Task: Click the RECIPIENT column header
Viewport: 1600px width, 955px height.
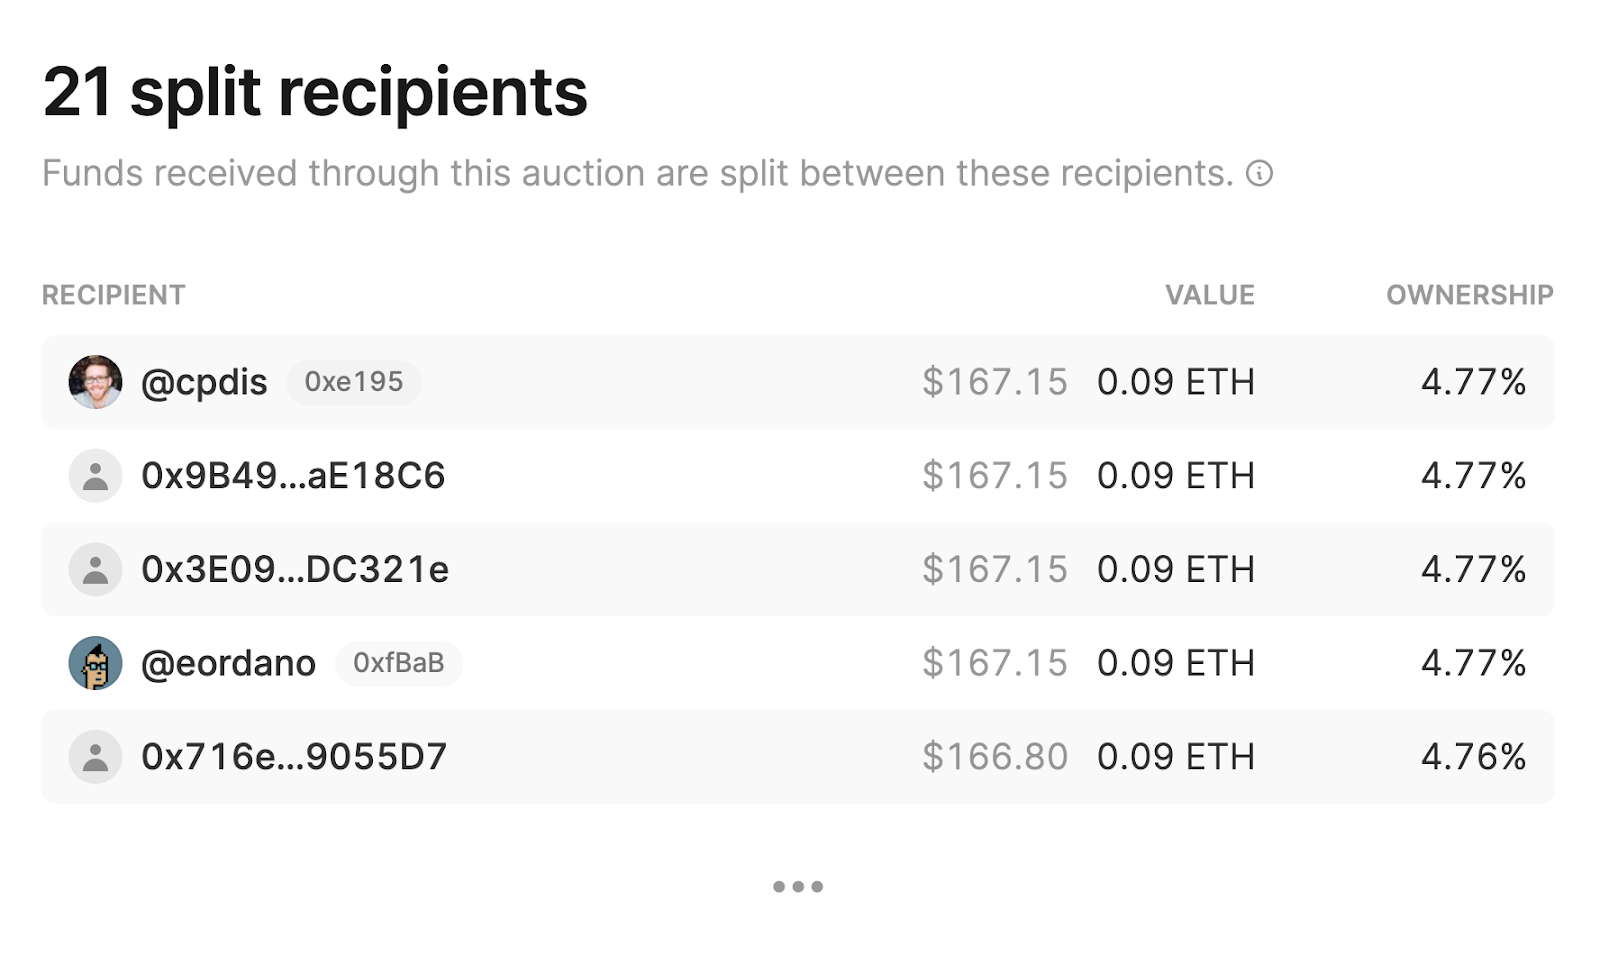Action: [114, 295]
